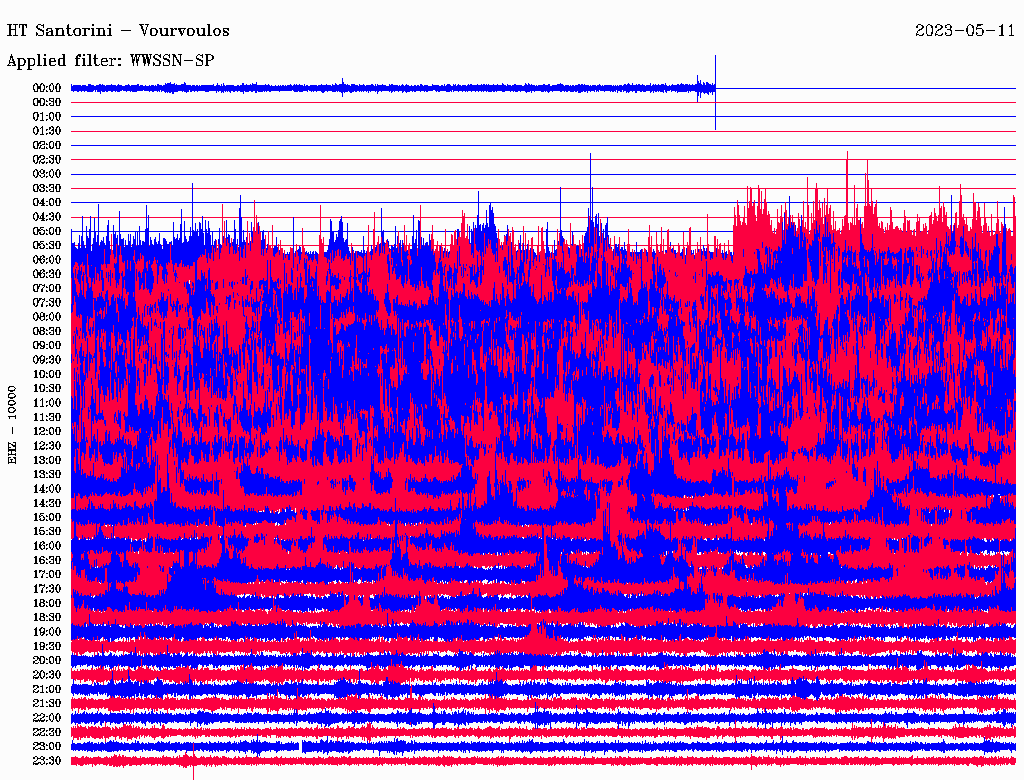Click the 14:00 time label

(47, 488)
